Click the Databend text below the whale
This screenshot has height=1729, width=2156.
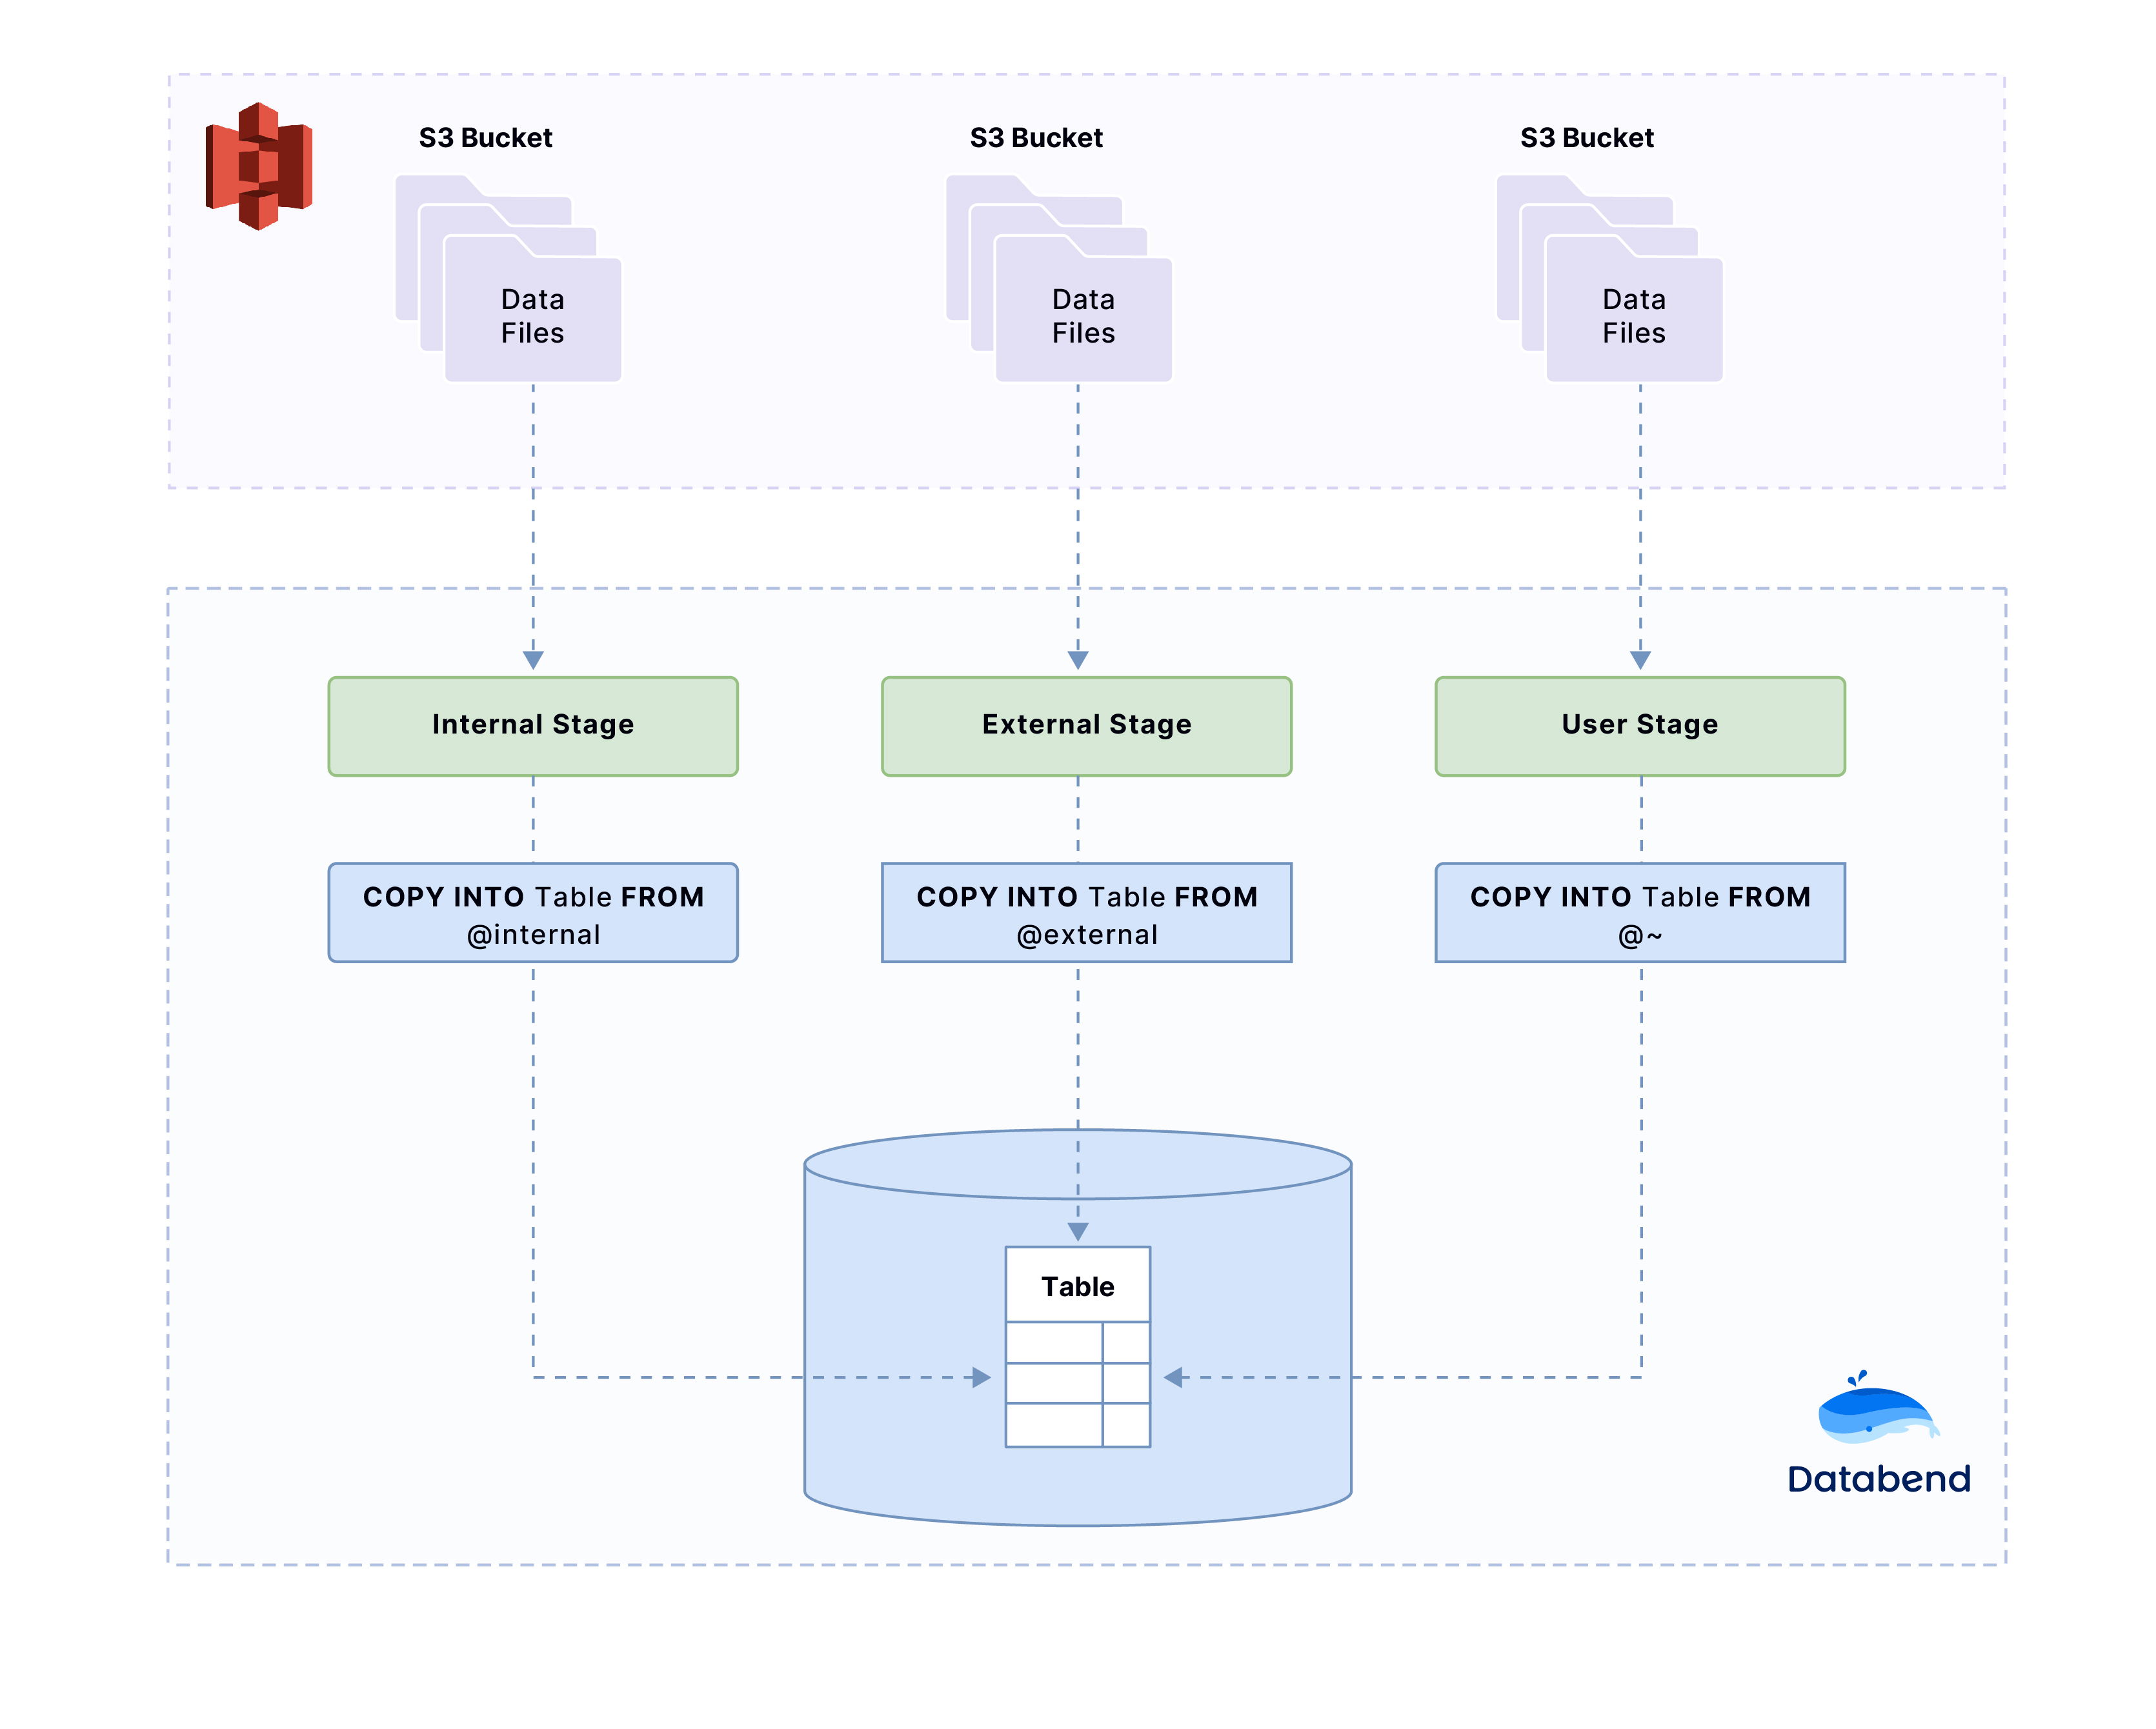coord(1878,1479)
